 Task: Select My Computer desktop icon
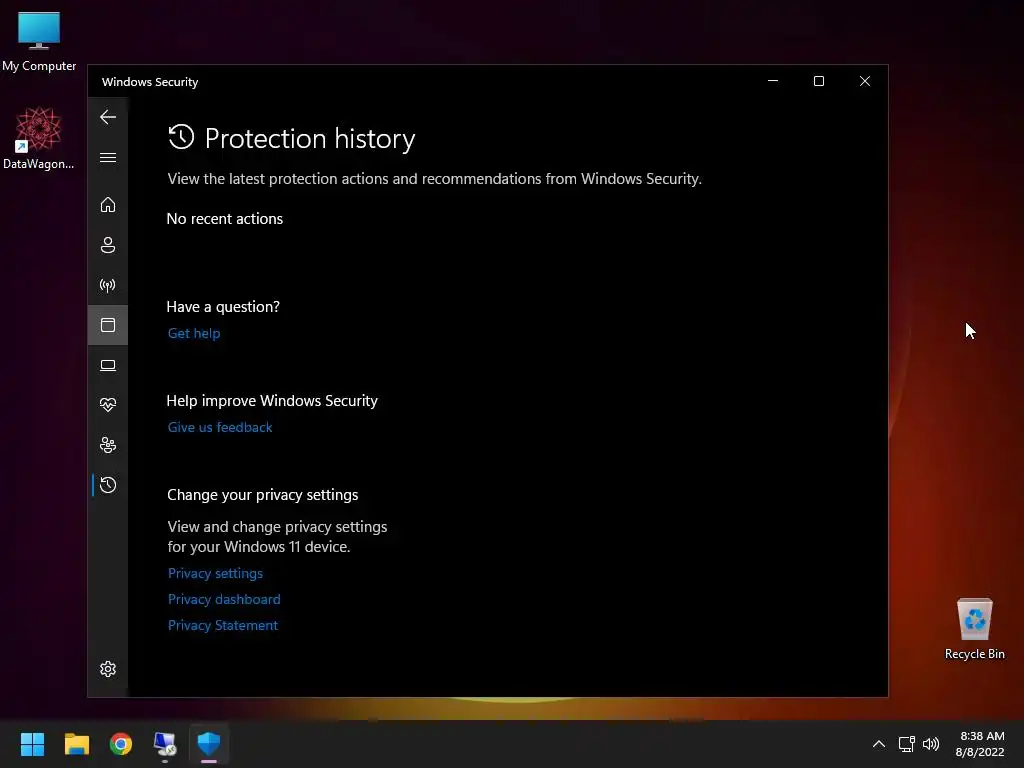click(39, 42)
